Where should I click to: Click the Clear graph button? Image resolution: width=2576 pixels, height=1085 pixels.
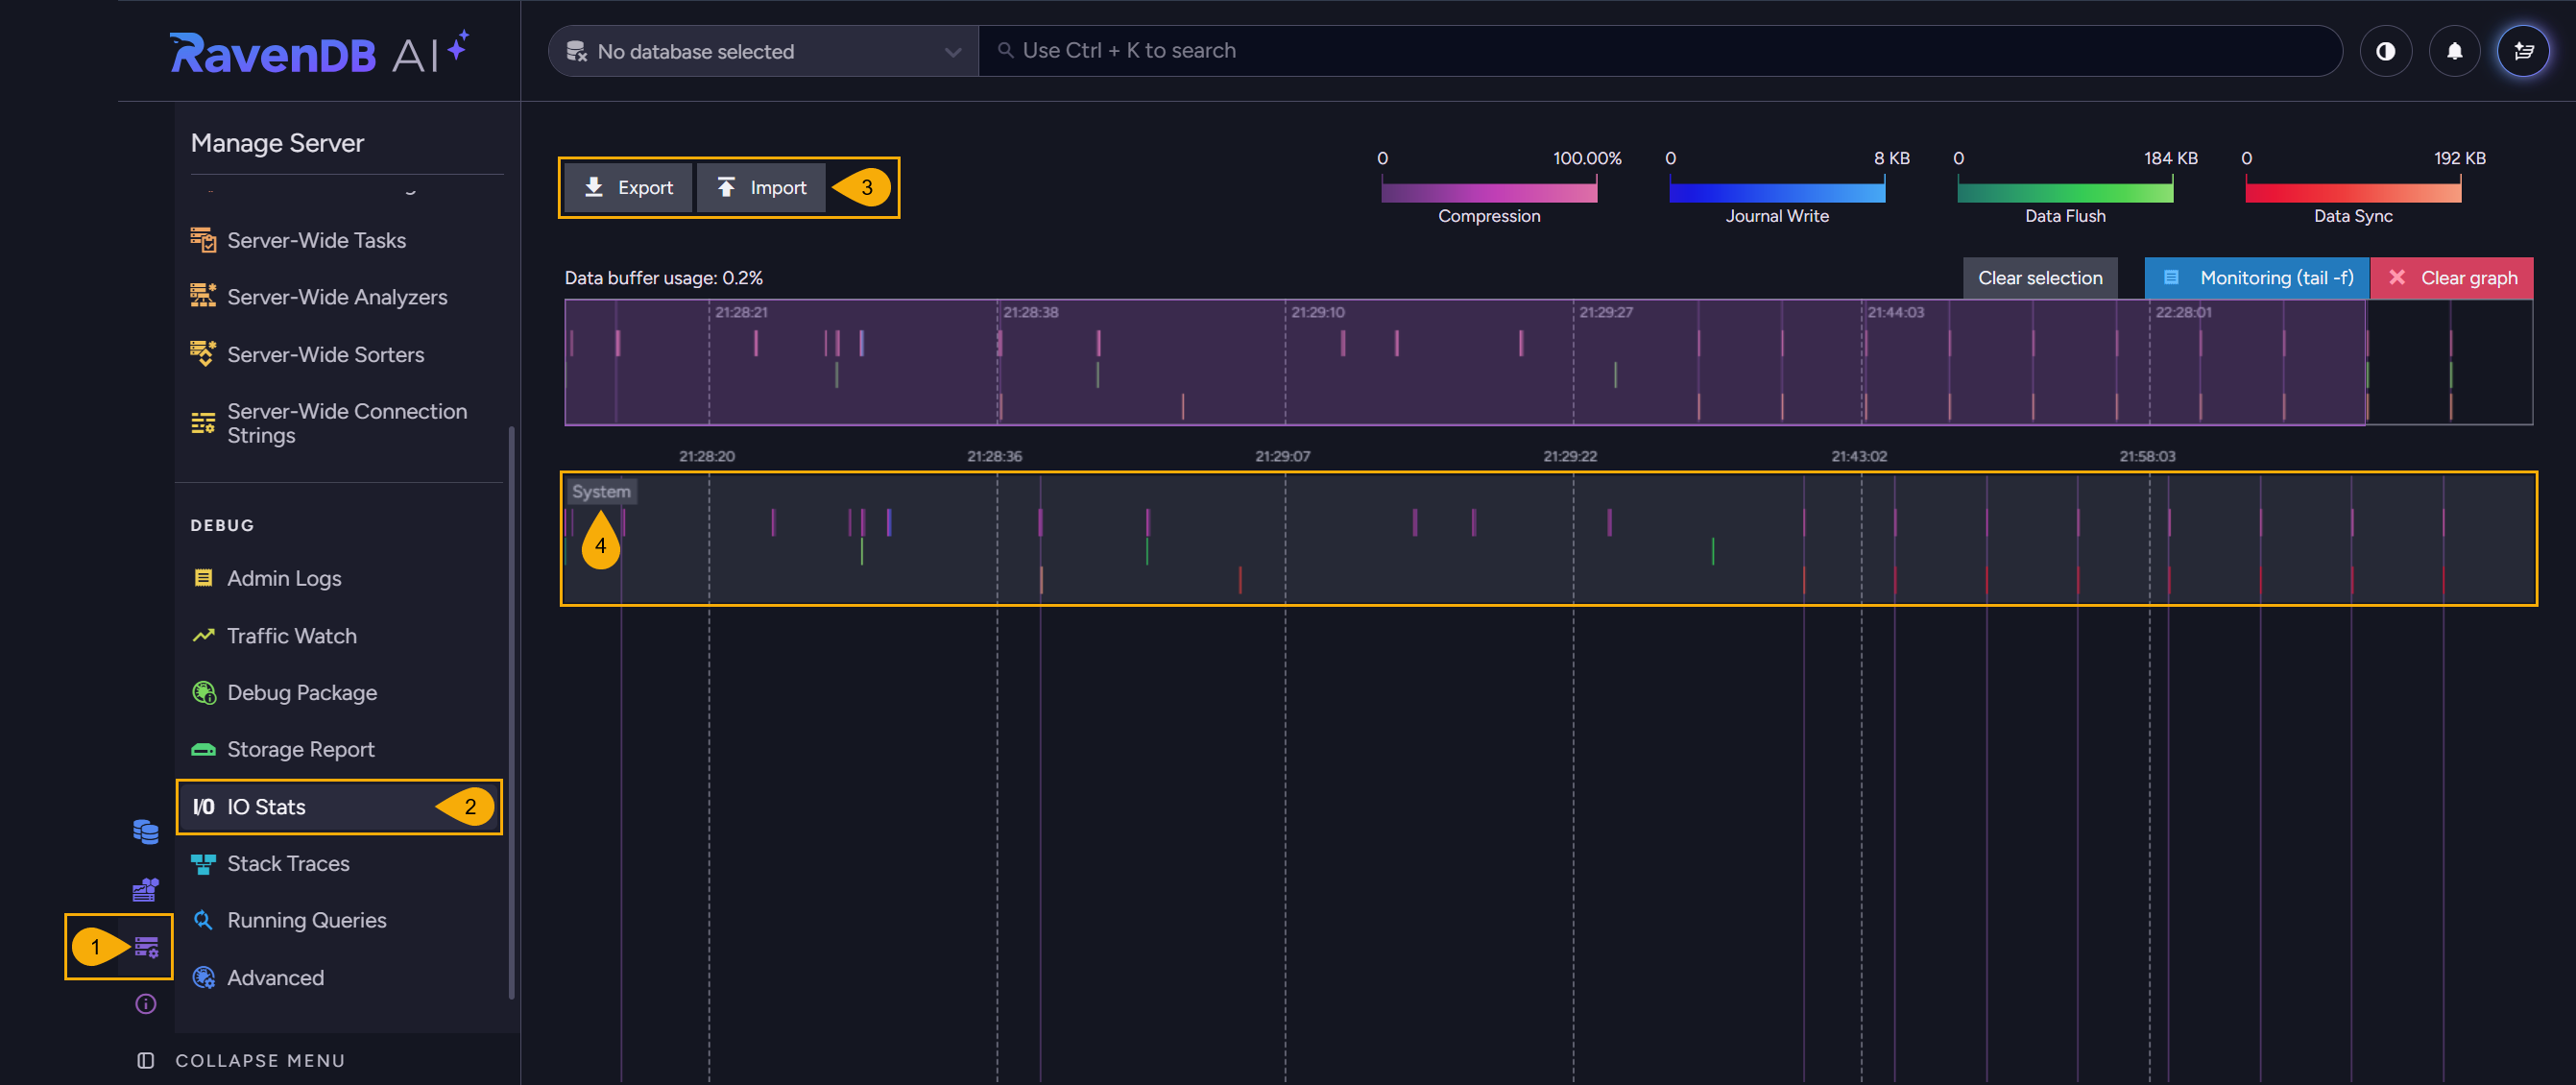pos(2452,278)
